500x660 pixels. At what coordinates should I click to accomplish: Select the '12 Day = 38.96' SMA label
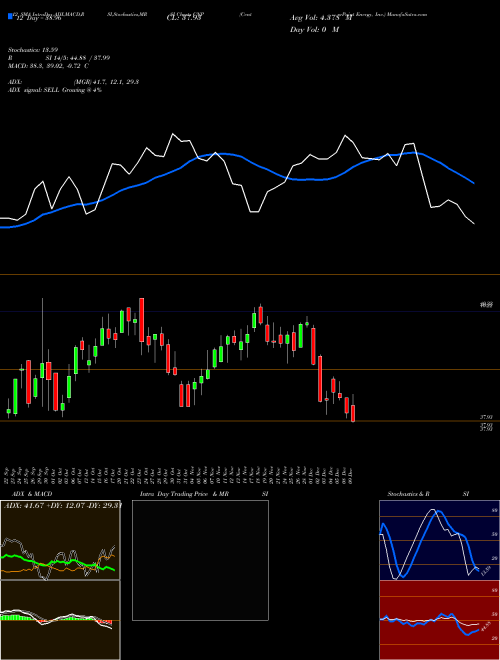click(39, 19)
